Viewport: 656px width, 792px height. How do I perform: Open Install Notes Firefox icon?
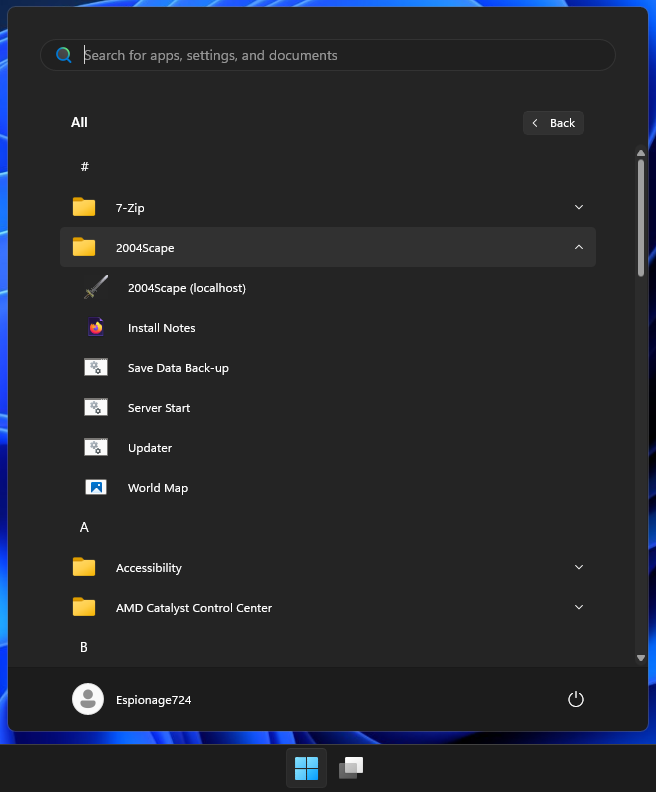click(x=96, y=328)
